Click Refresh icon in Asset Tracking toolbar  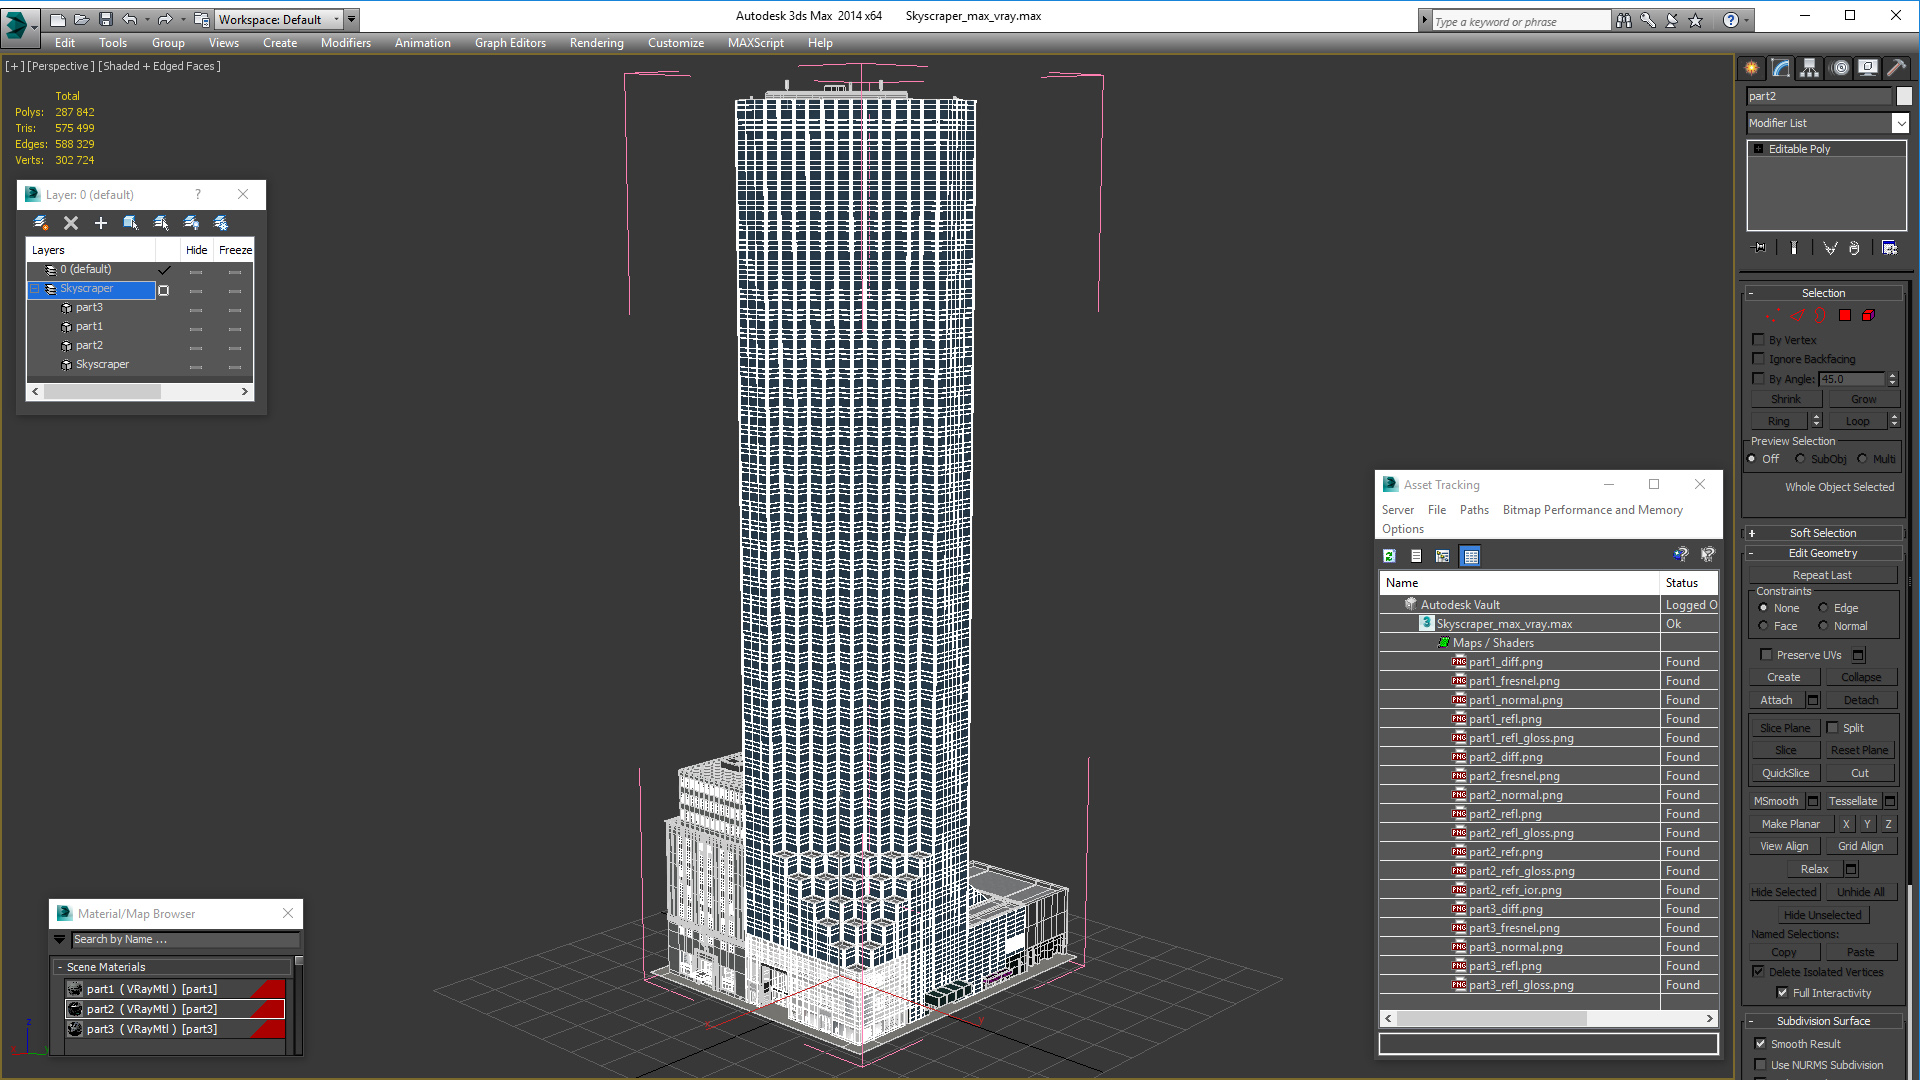pos(1389,556)
